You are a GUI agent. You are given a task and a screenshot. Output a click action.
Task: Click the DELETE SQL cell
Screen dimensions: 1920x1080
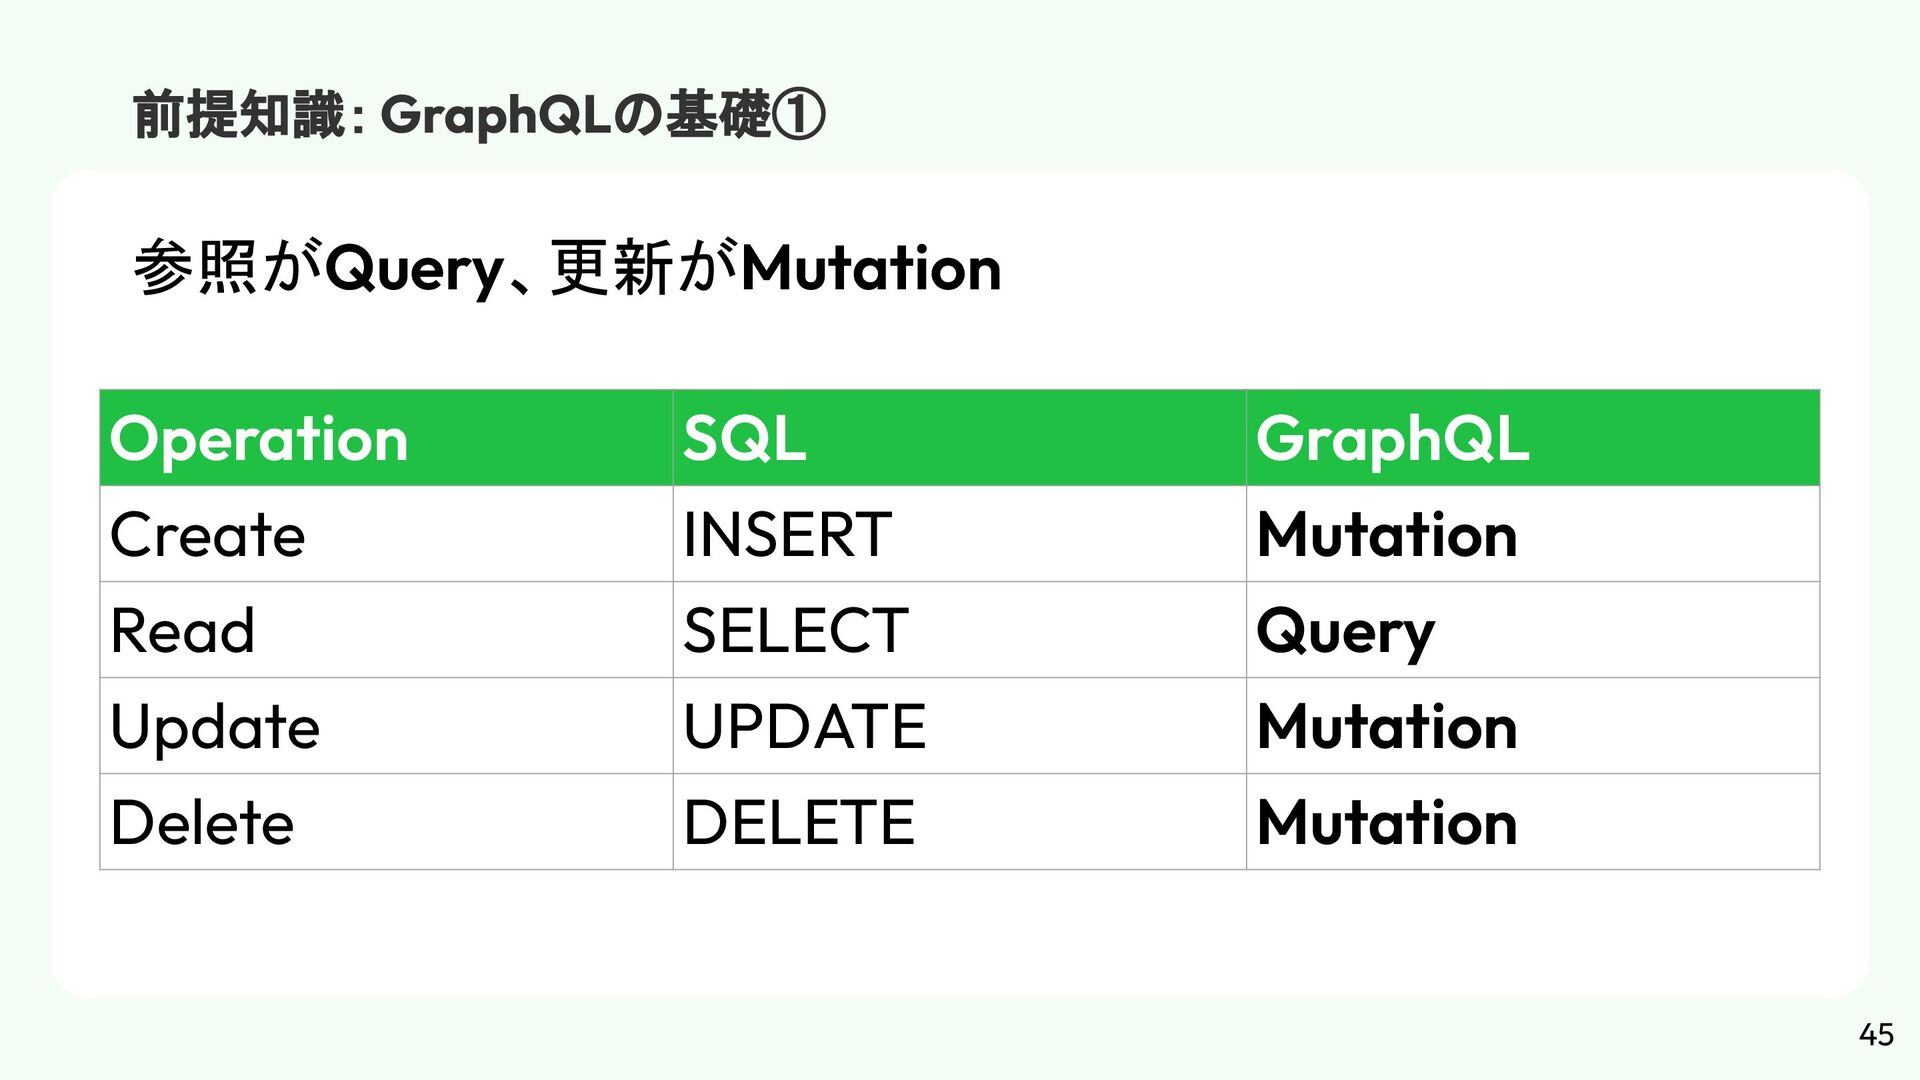click(959, 822)
